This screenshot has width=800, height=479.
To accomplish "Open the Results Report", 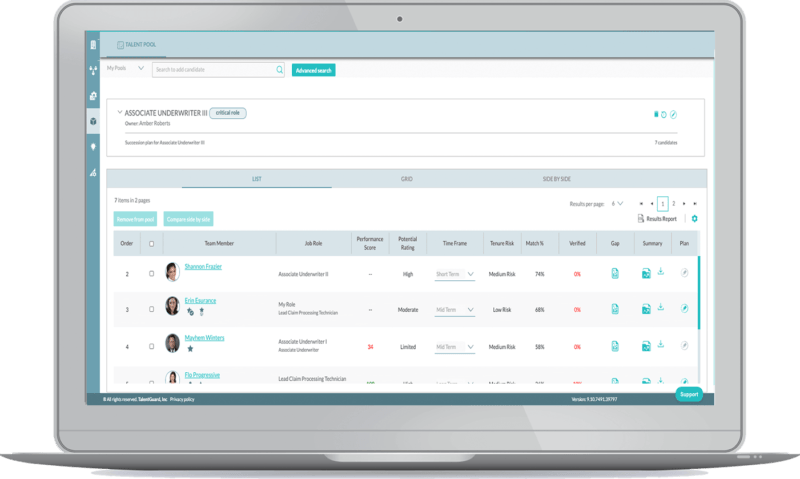I will pos(657,219).
